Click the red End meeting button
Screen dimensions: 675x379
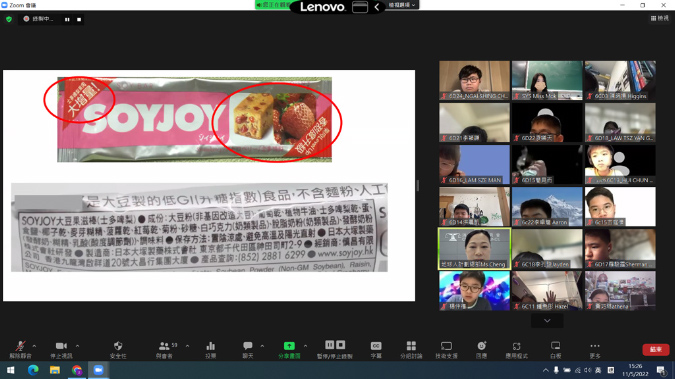tap(656, 349)
